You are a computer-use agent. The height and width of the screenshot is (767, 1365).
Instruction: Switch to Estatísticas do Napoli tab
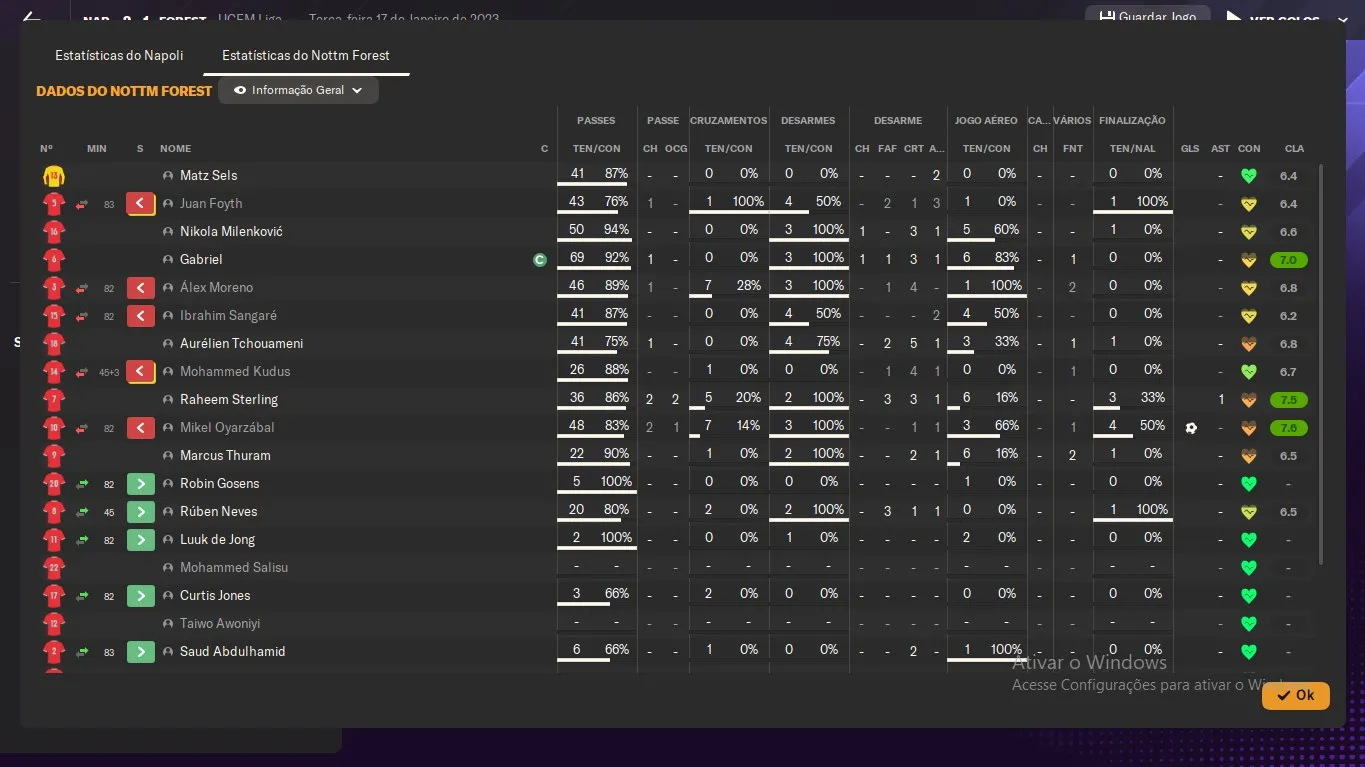pos(119,56)
